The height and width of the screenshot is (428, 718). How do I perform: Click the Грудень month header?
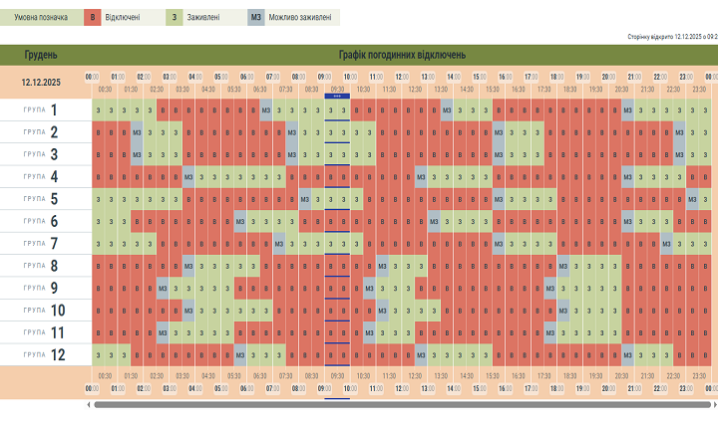41,55
